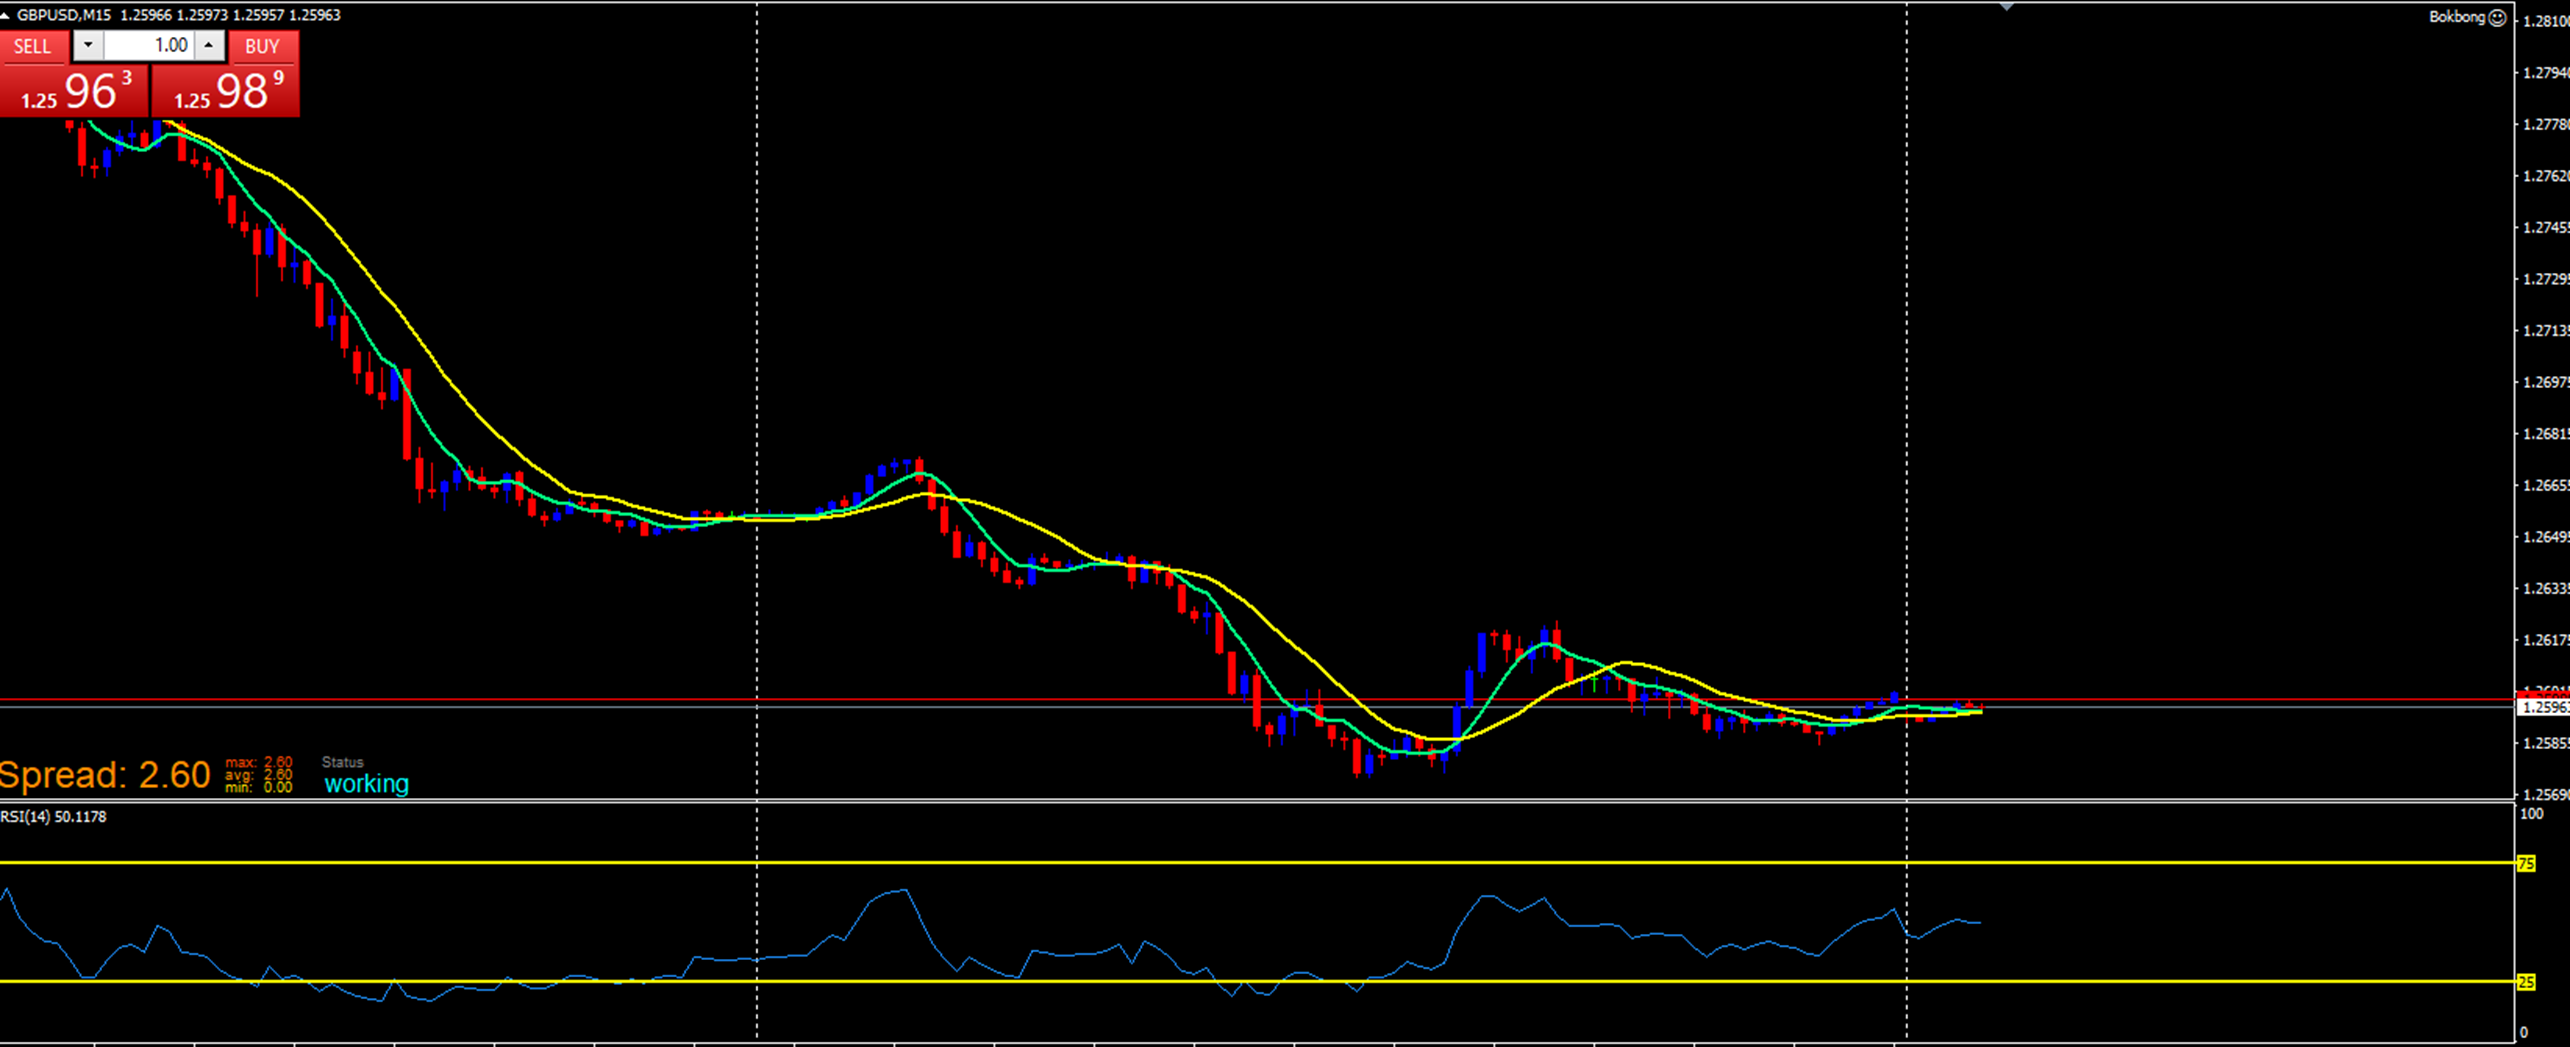Click the 1.27295 price axis label

pos(2546,279)
